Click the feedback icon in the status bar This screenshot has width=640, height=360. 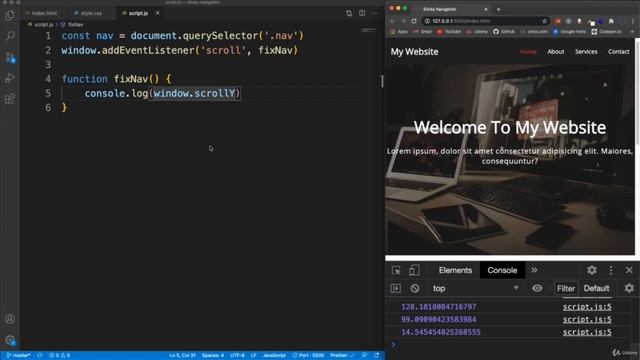coord(364,355)
